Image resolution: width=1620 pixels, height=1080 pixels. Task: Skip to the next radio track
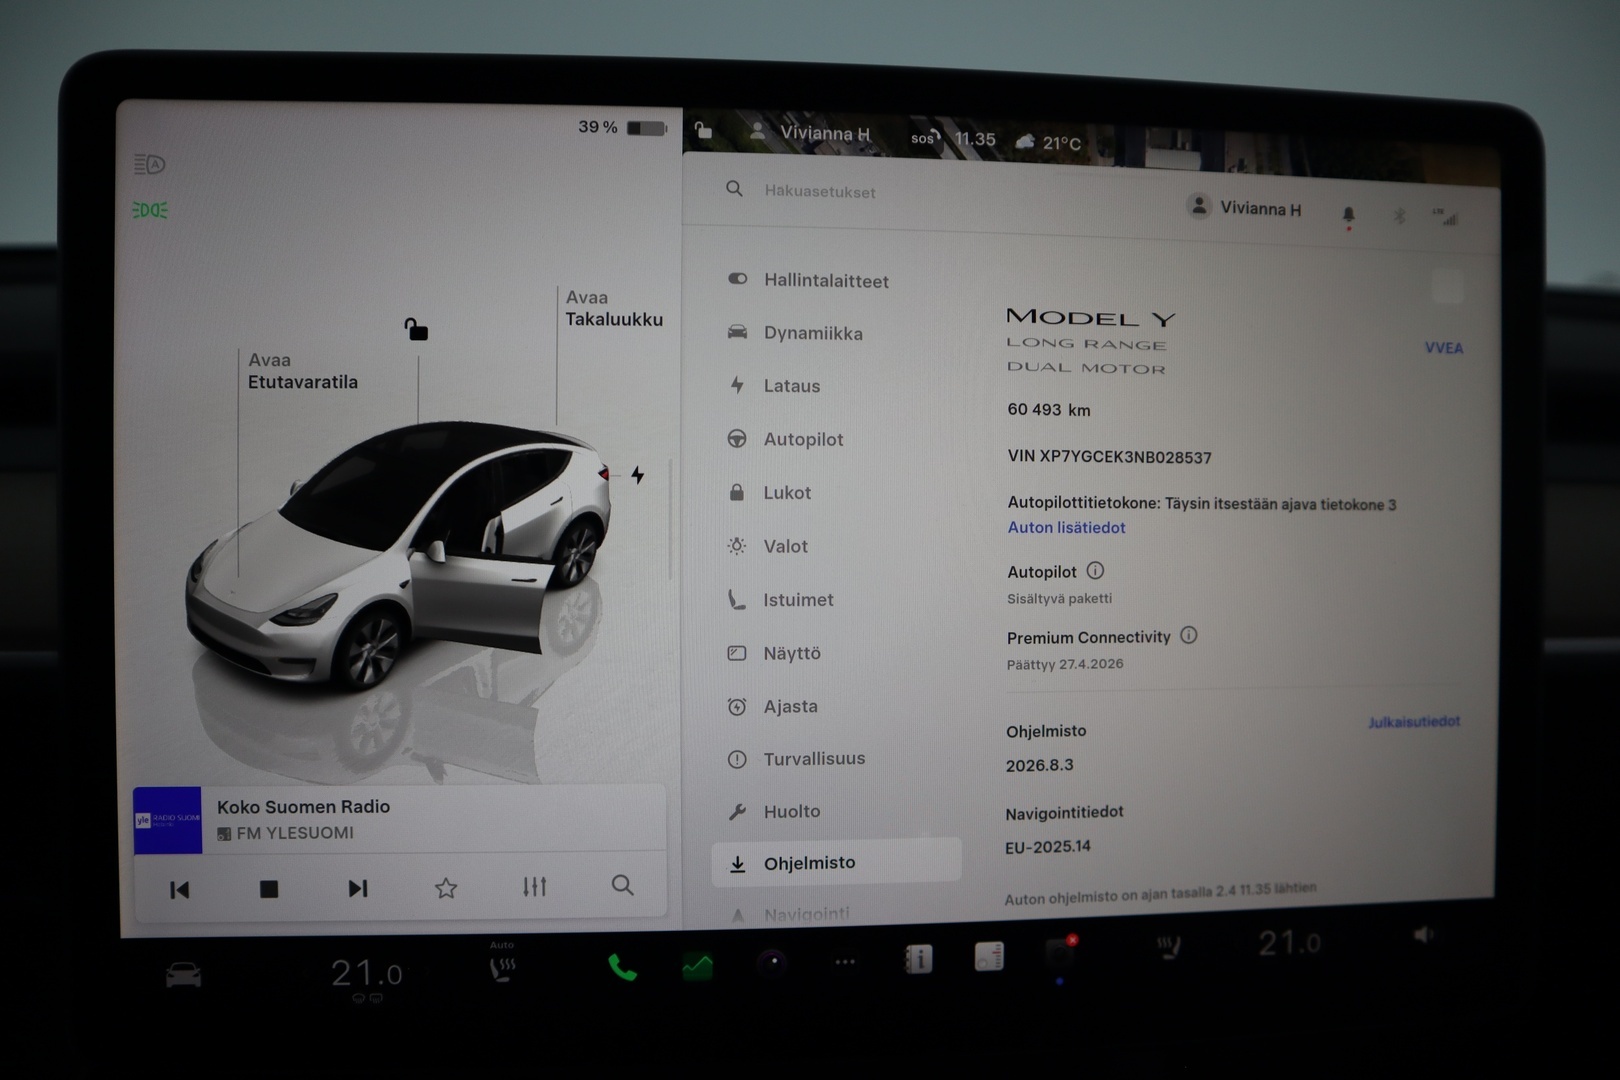click(x=358, y=888)
